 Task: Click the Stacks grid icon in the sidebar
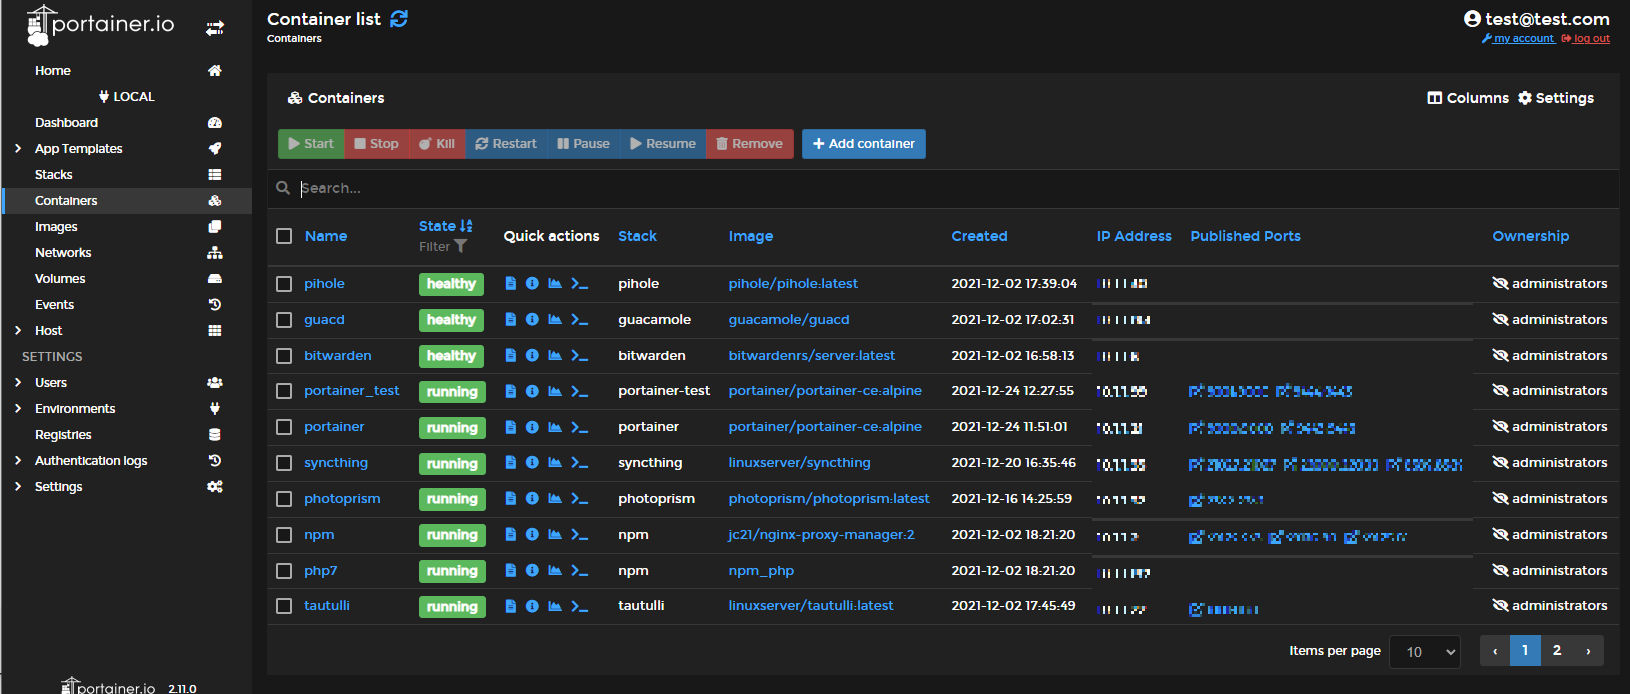214,175
